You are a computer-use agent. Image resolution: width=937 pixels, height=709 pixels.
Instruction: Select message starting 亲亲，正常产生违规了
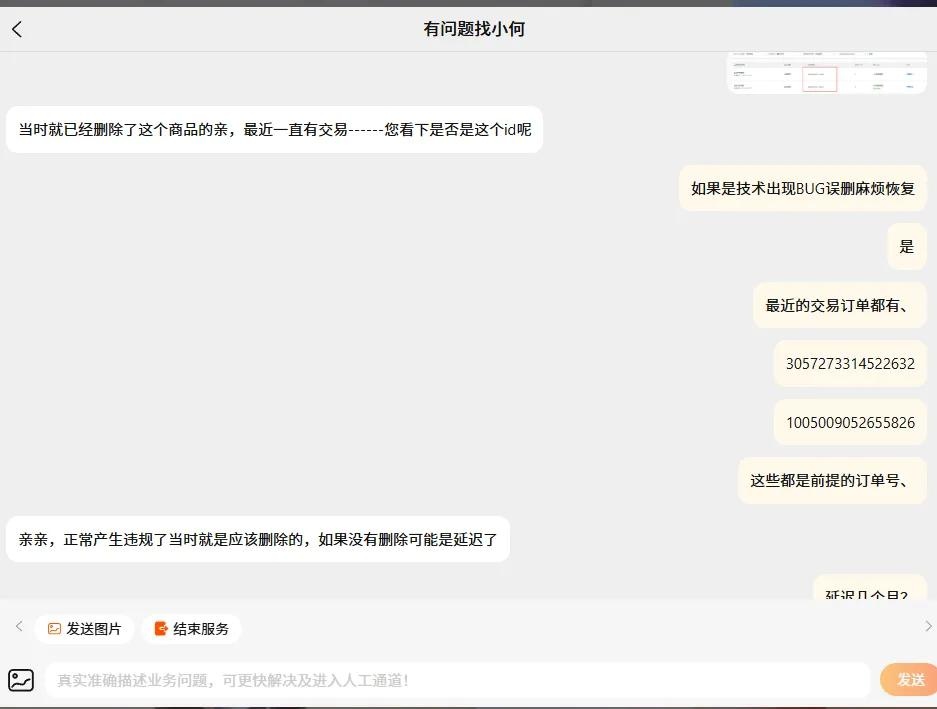pos(258,539)
